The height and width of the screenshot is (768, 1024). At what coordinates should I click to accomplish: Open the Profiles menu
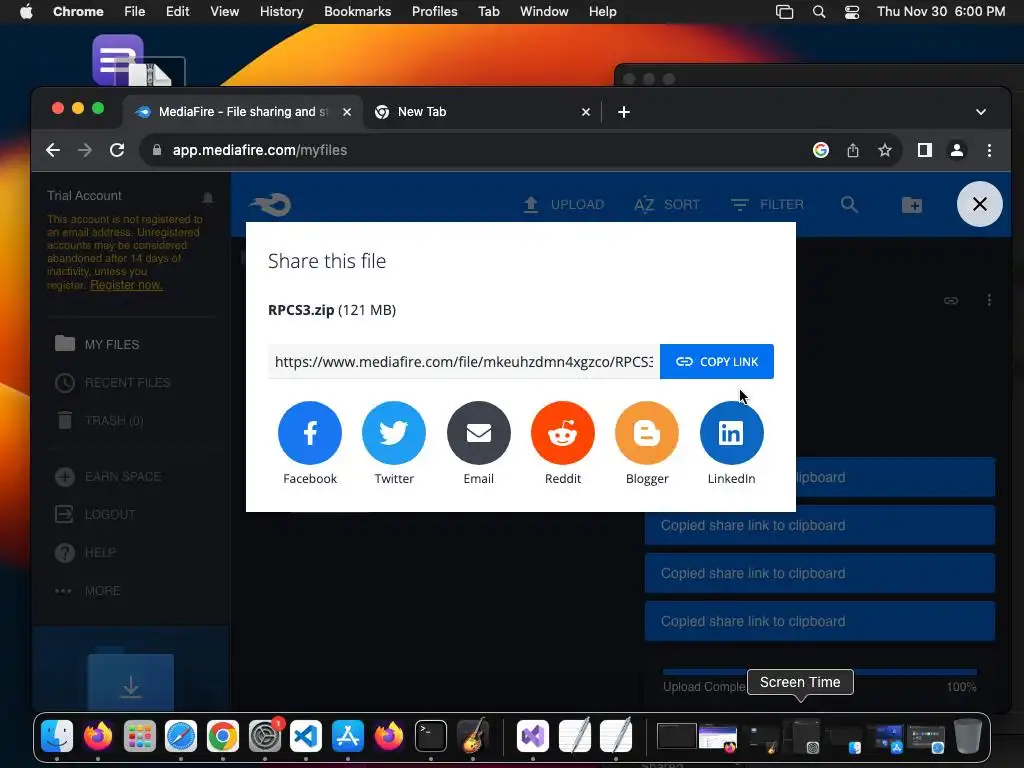point(434,12)
